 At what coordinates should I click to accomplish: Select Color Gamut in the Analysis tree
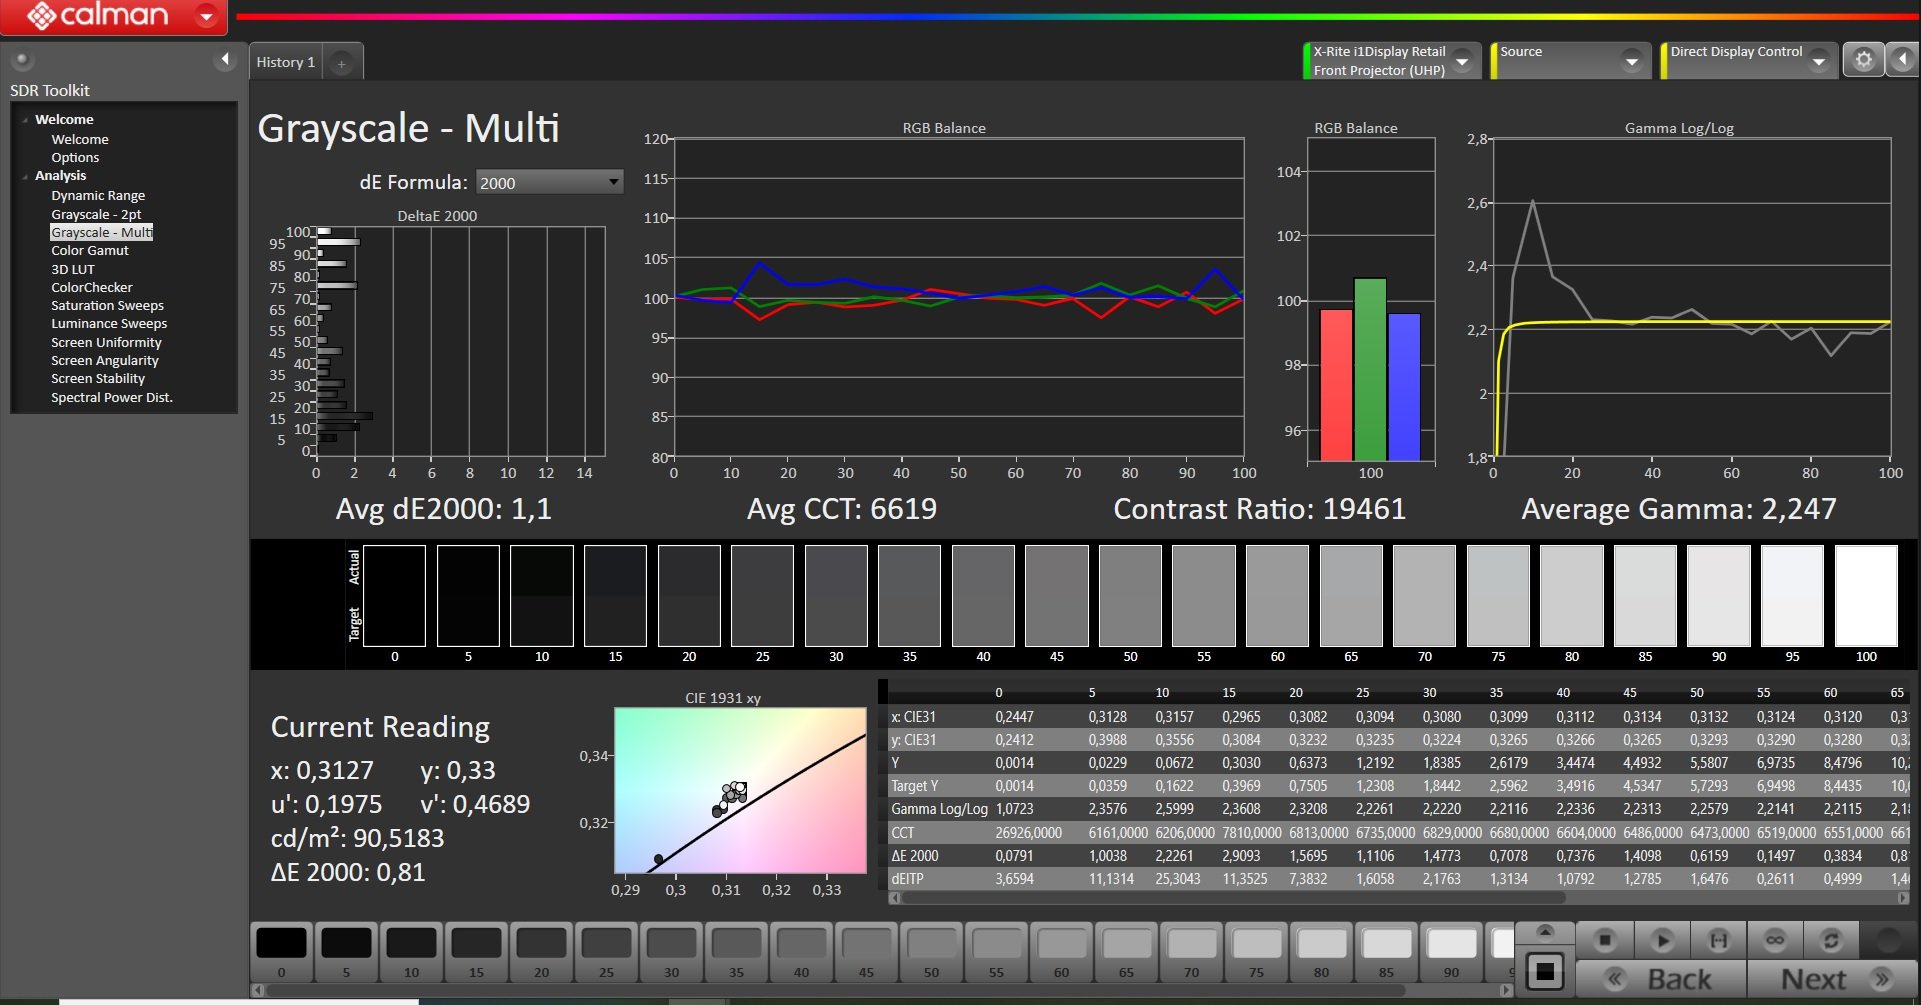(x=90, y=251)
